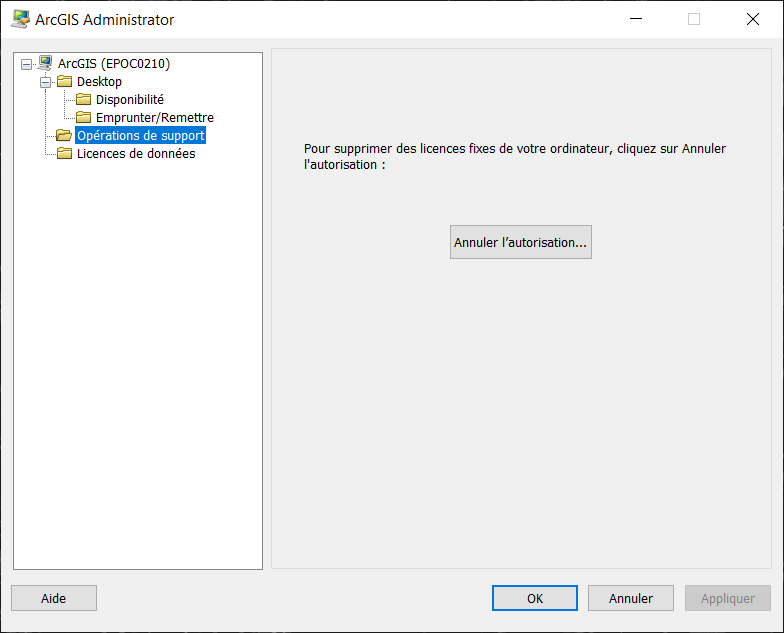Collapse the Desktop tree branch
This screenshot has width=784, height=633.
45,82
